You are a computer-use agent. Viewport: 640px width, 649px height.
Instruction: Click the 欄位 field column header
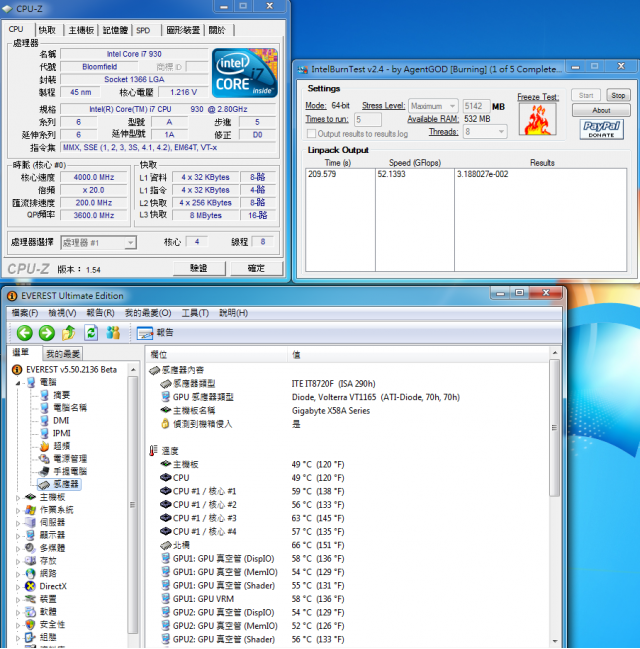click(217, 355)
